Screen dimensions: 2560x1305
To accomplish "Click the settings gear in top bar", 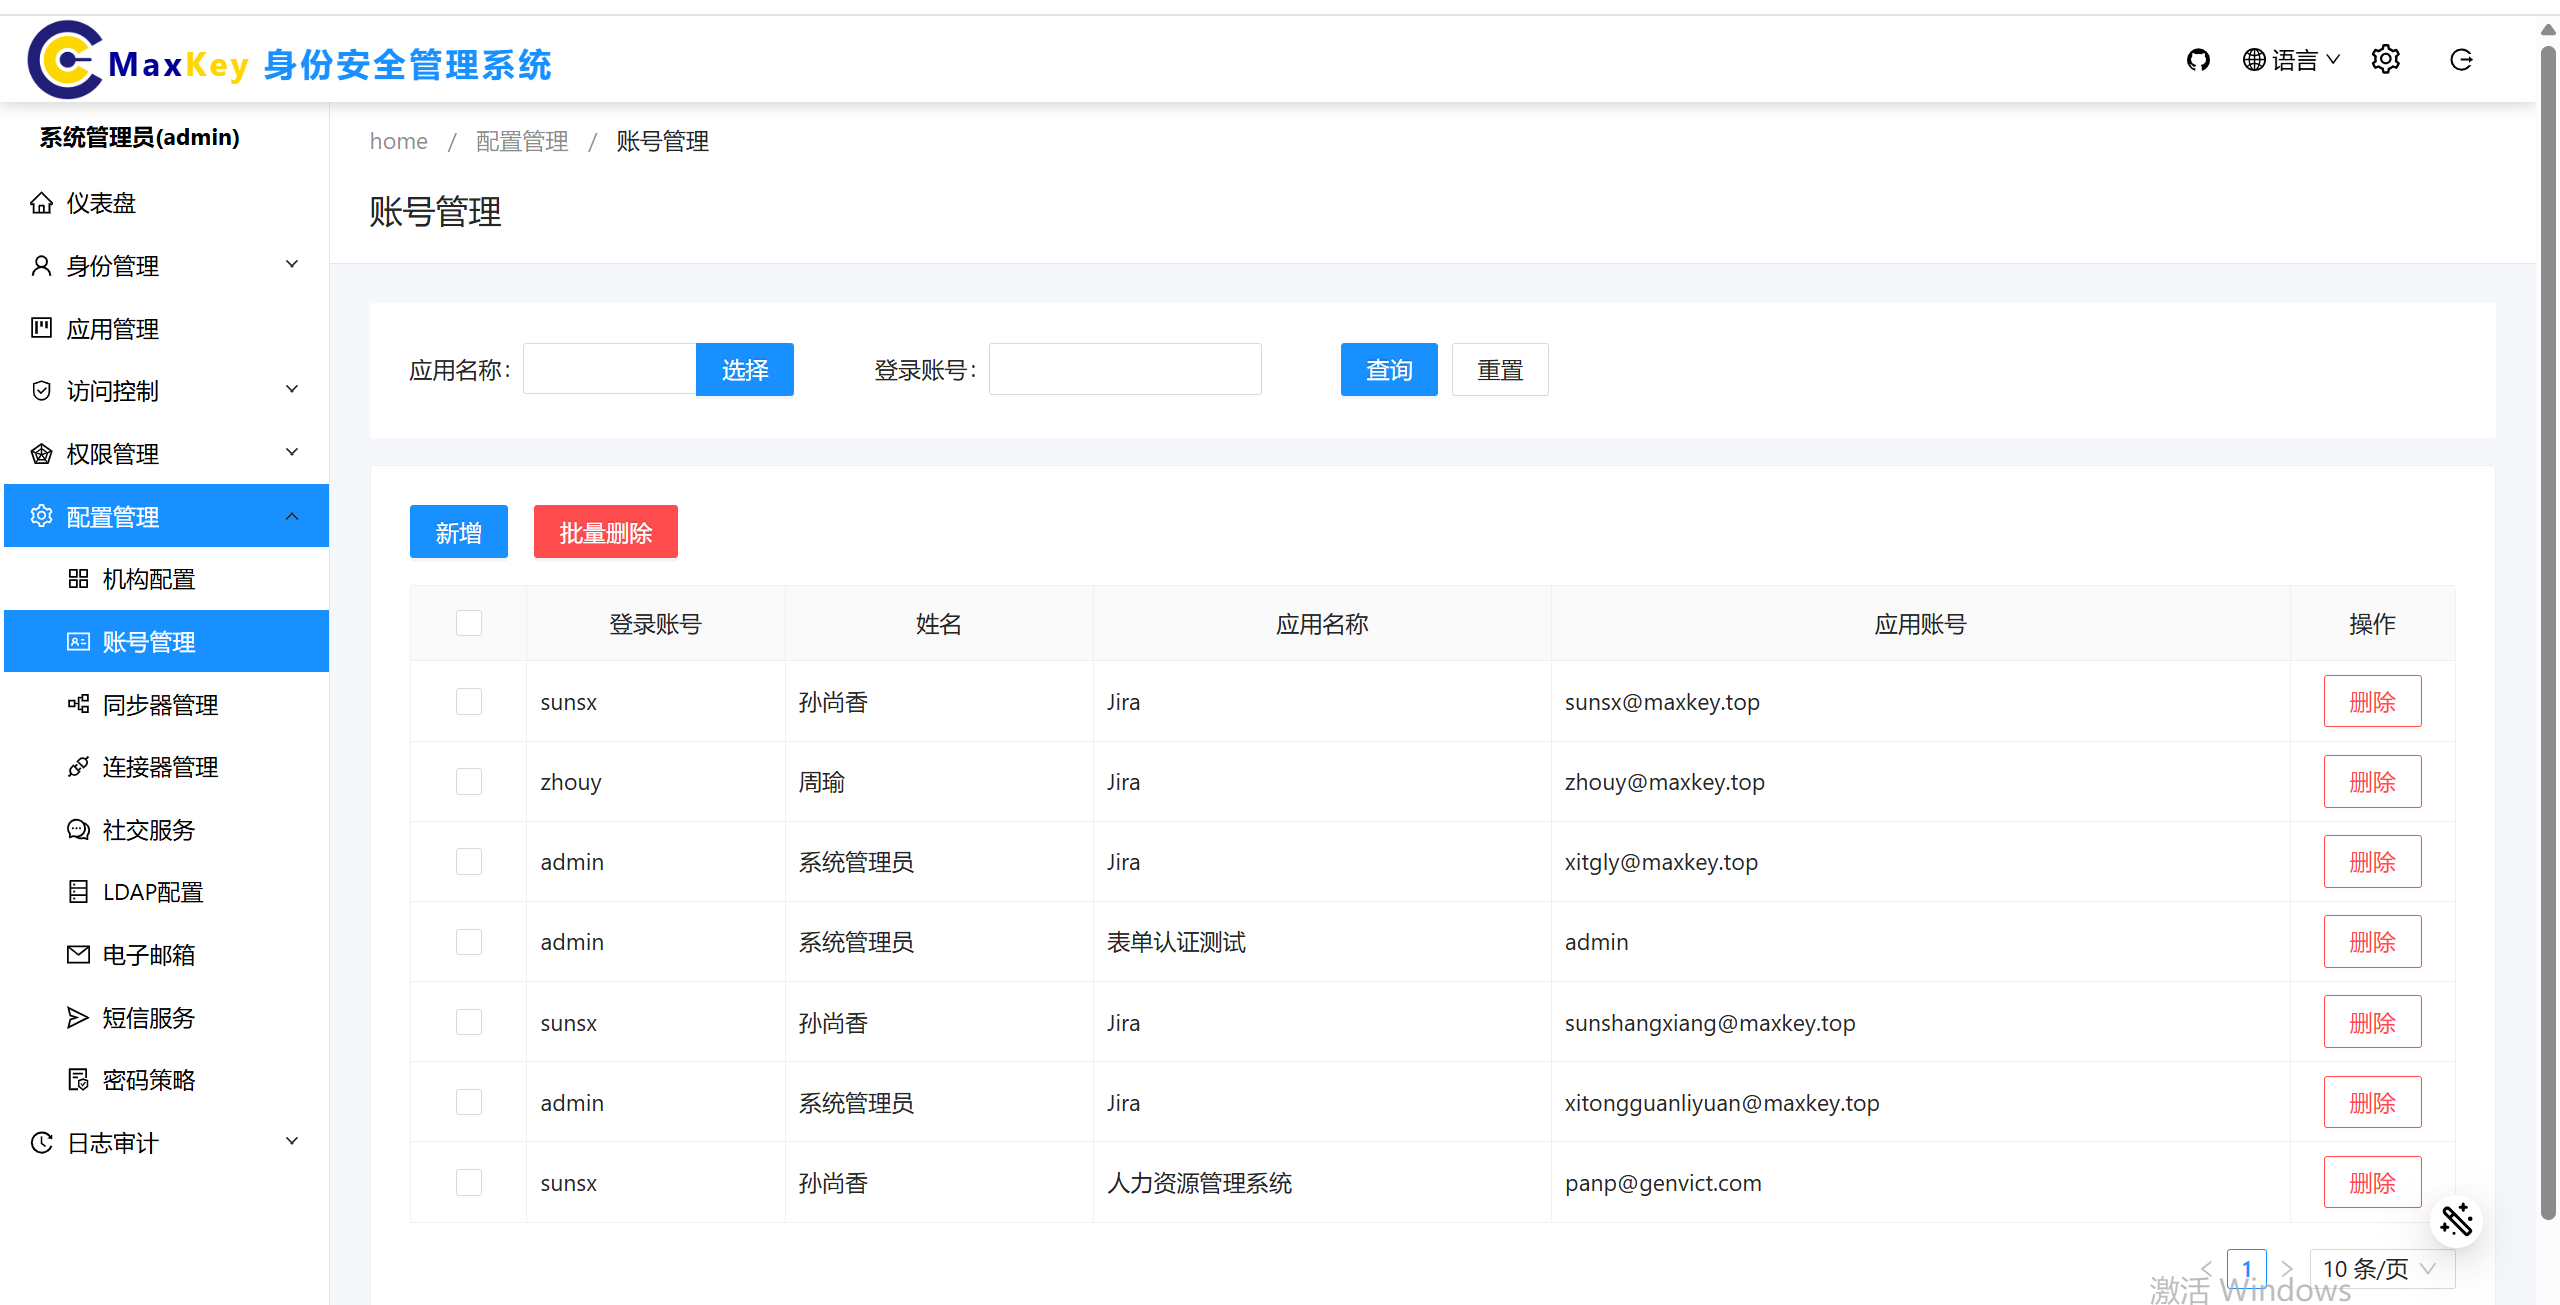I will pyautogui.click(x=2386, y=59).
